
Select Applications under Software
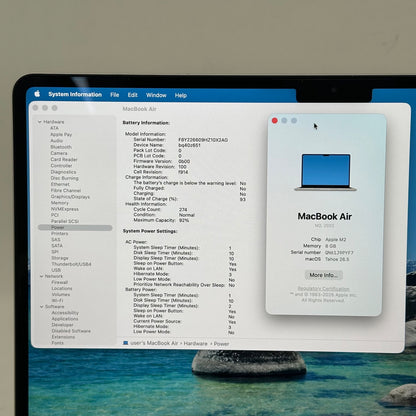(x=65, y=319)
